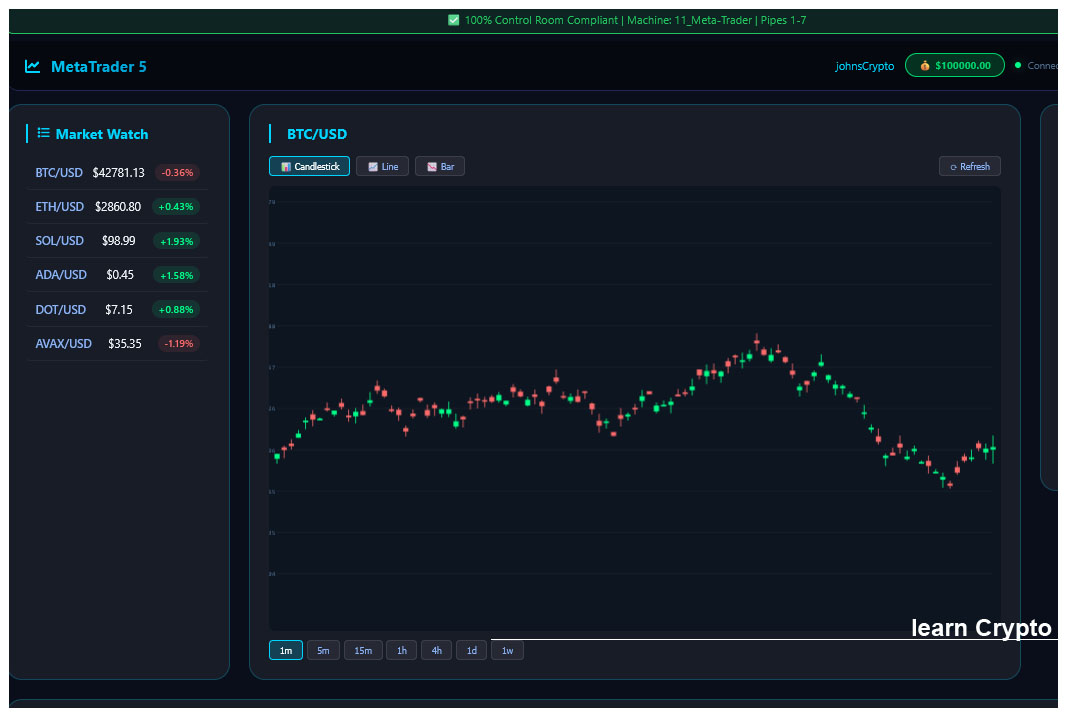Click the green connection status dot
The image size is (1067, 718).
pos(1018,65)
